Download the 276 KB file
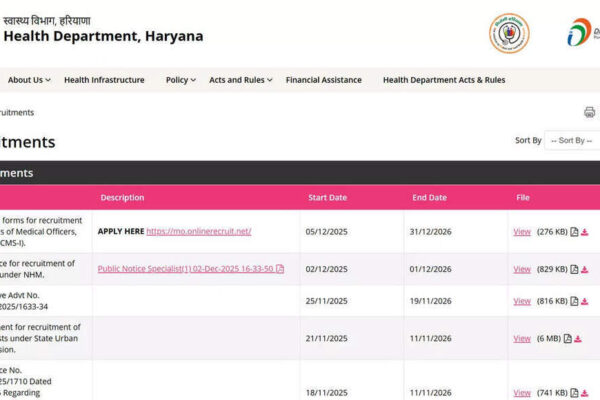 (x=585, y=232)
